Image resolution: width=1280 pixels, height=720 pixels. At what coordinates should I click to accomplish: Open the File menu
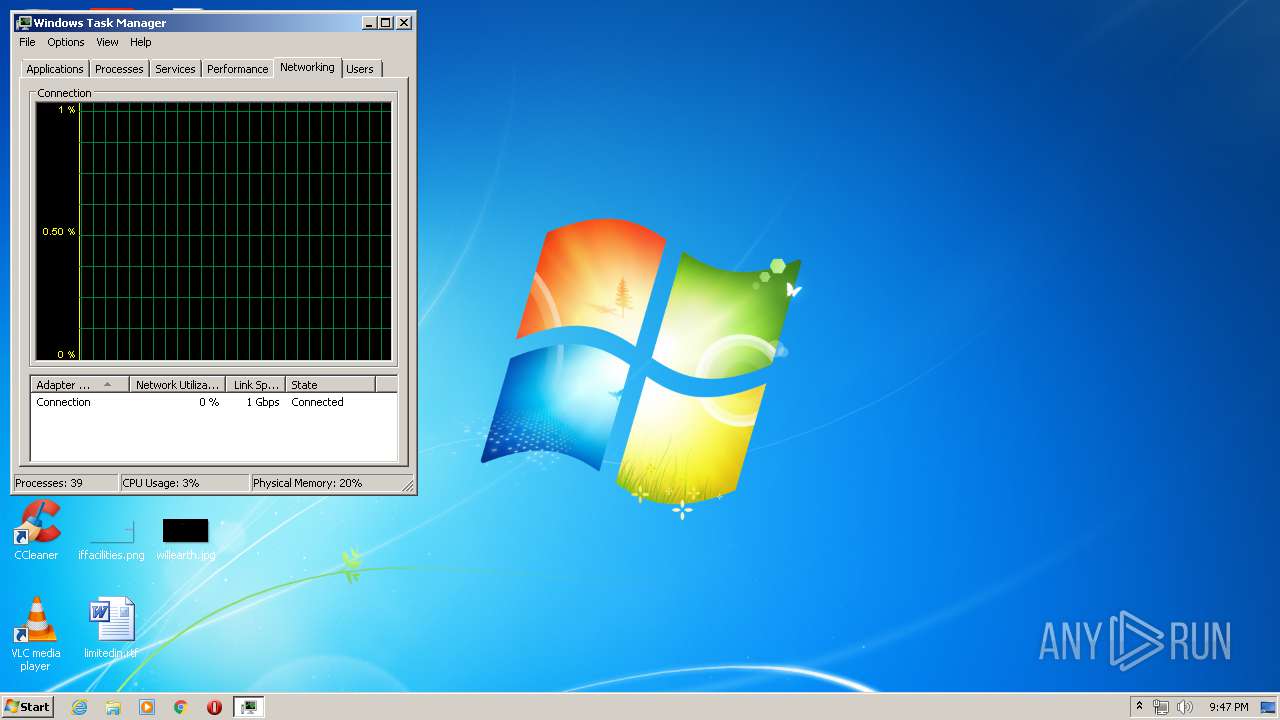pos(27,42)
